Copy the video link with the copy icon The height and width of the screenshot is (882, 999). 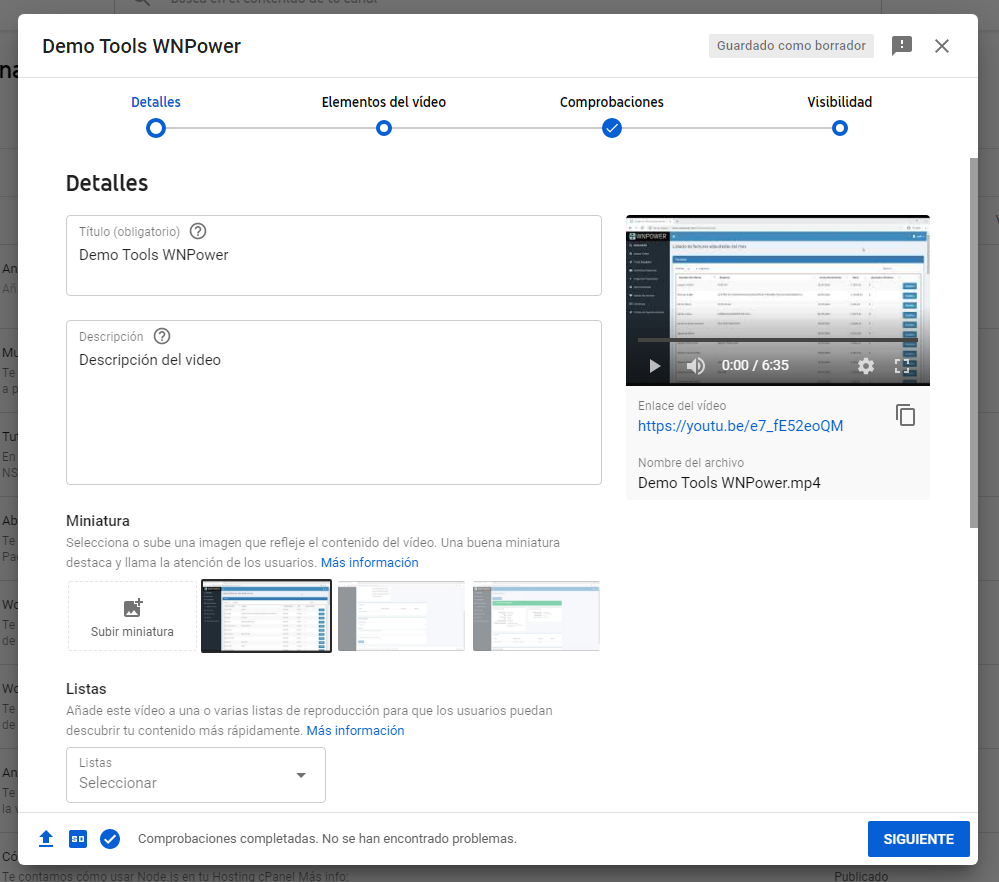point(905,415)
